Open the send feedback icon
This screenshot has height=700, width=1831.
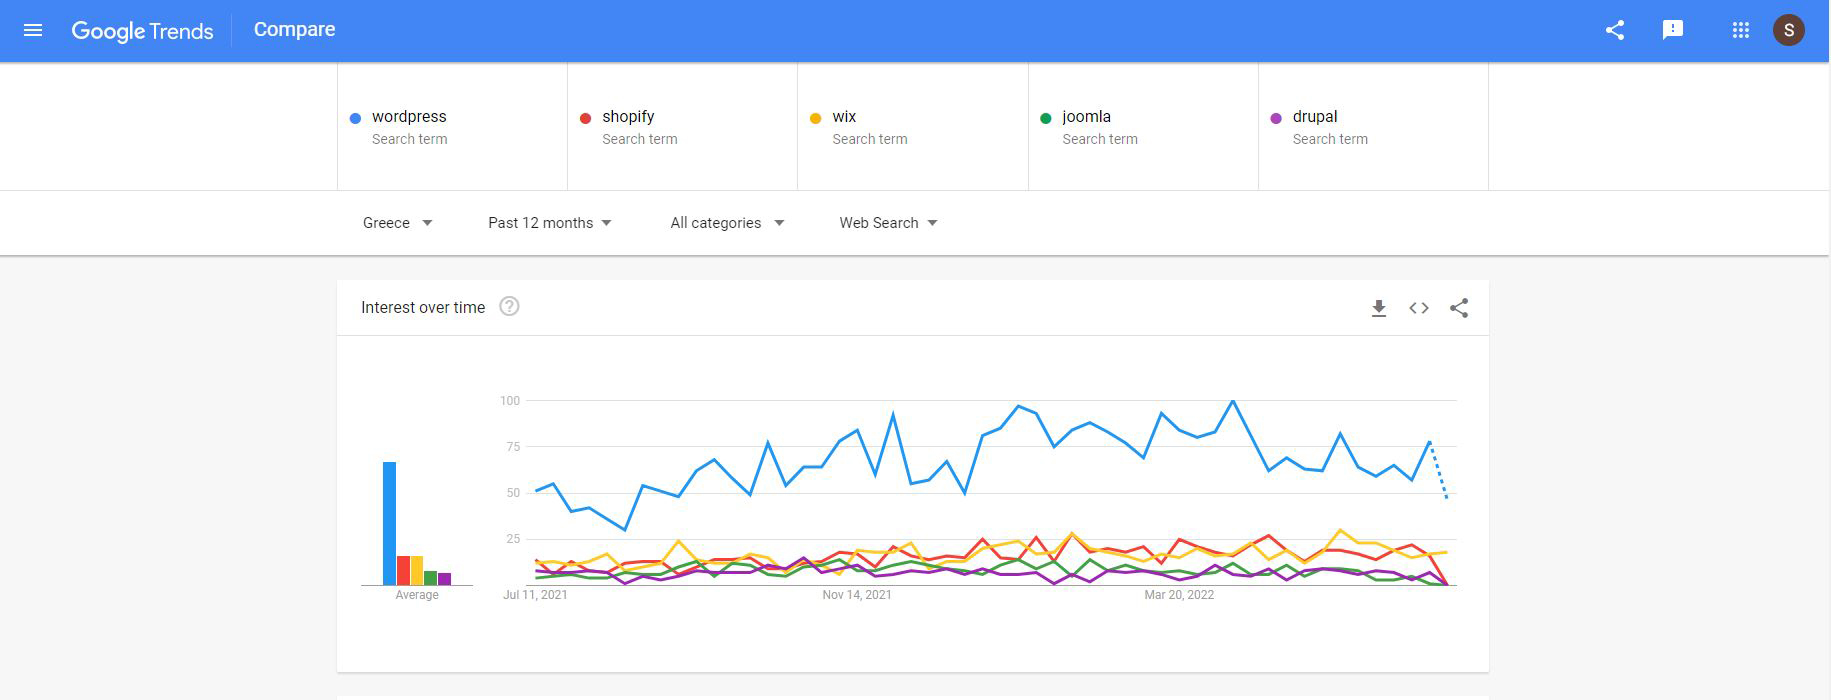tap(1672, 30)
